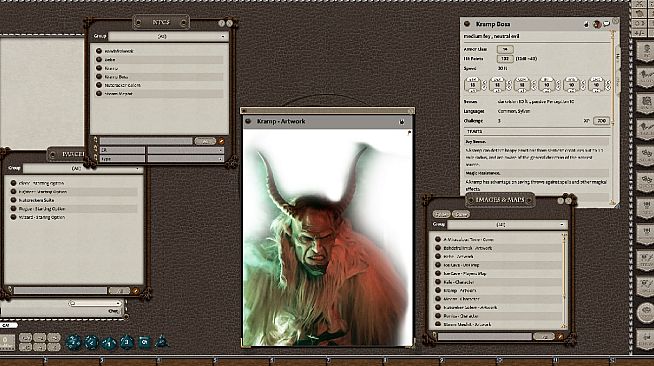
Task: Click the last ability score box (Charisma)
Action: tap(596, 85)
